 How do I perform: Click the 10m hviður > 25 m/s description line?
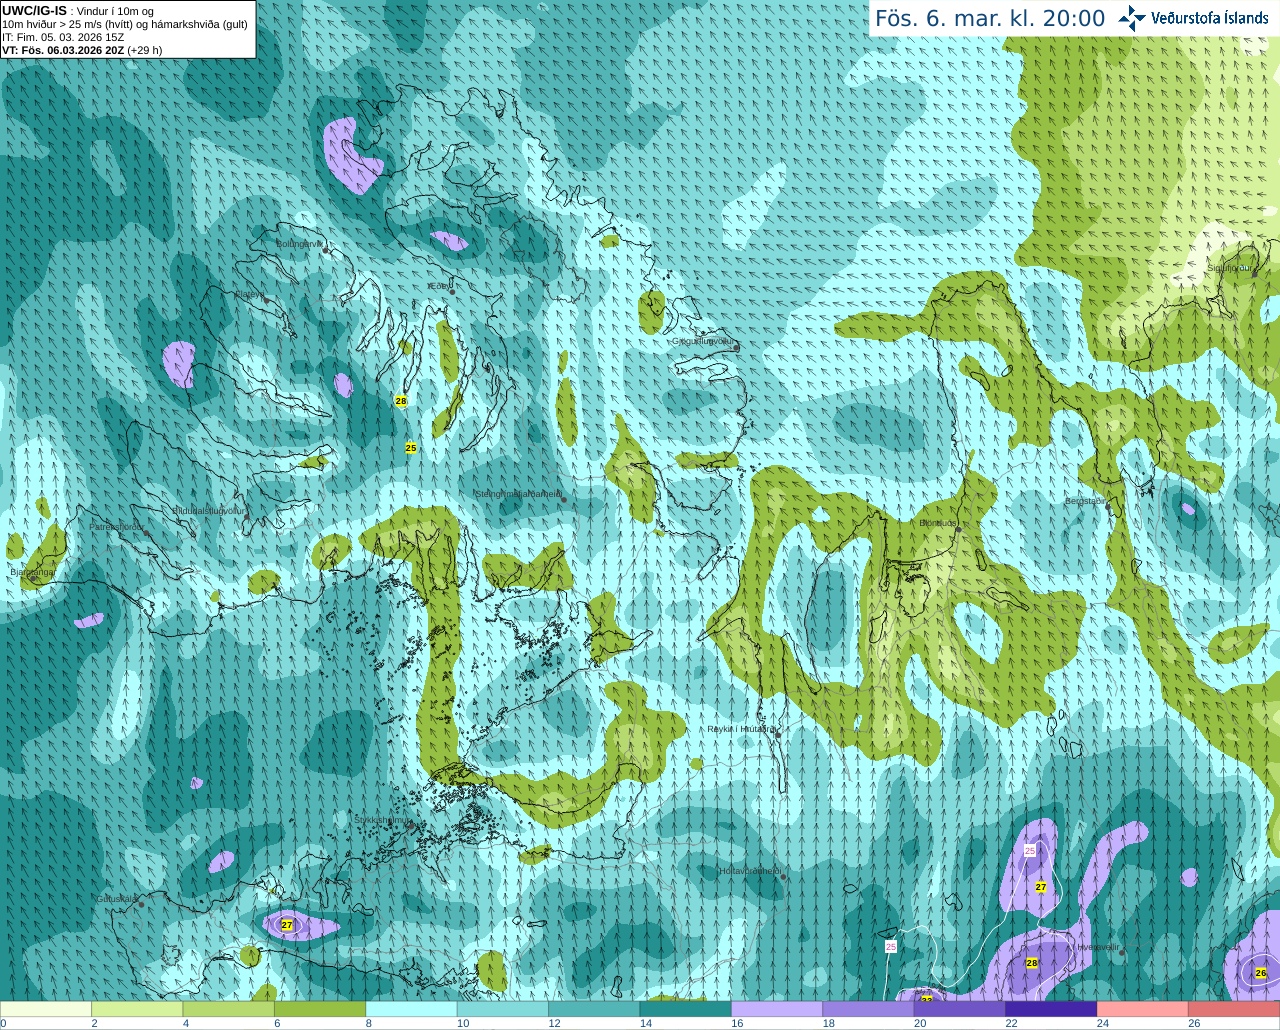pos(125,24)
